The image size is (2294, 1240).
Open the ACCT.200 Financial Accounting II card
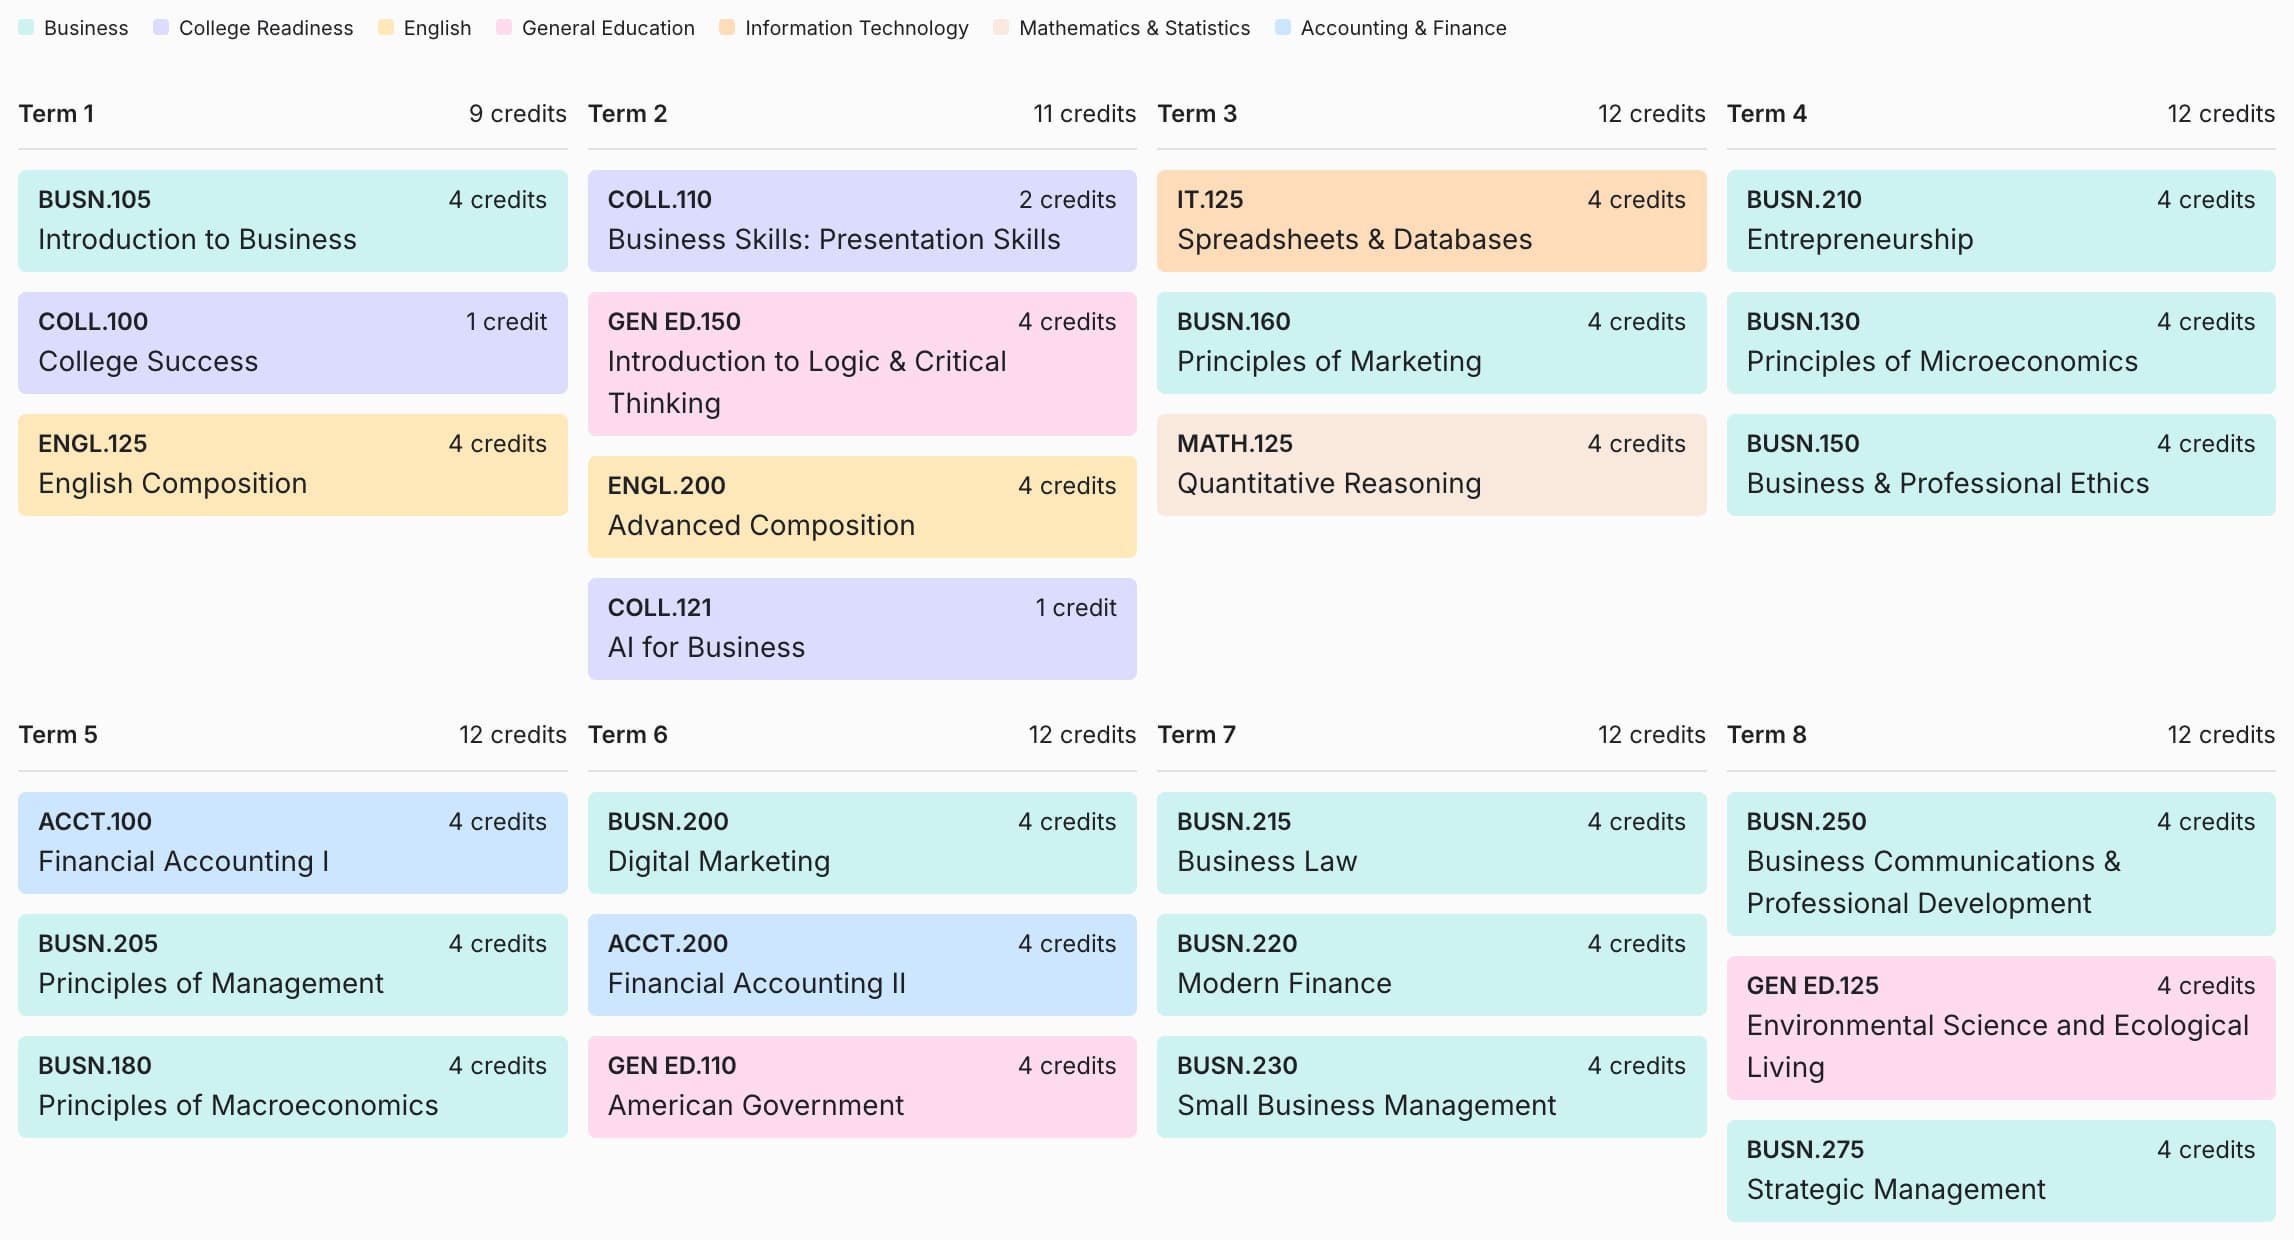coord(862,964)
